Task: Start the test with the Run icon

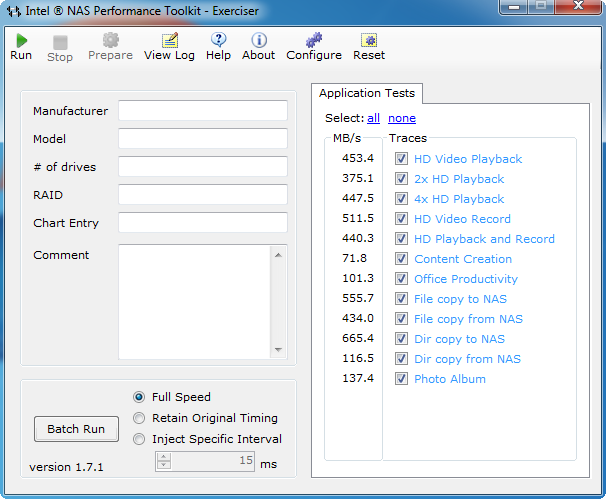Action: pos(22,41)
